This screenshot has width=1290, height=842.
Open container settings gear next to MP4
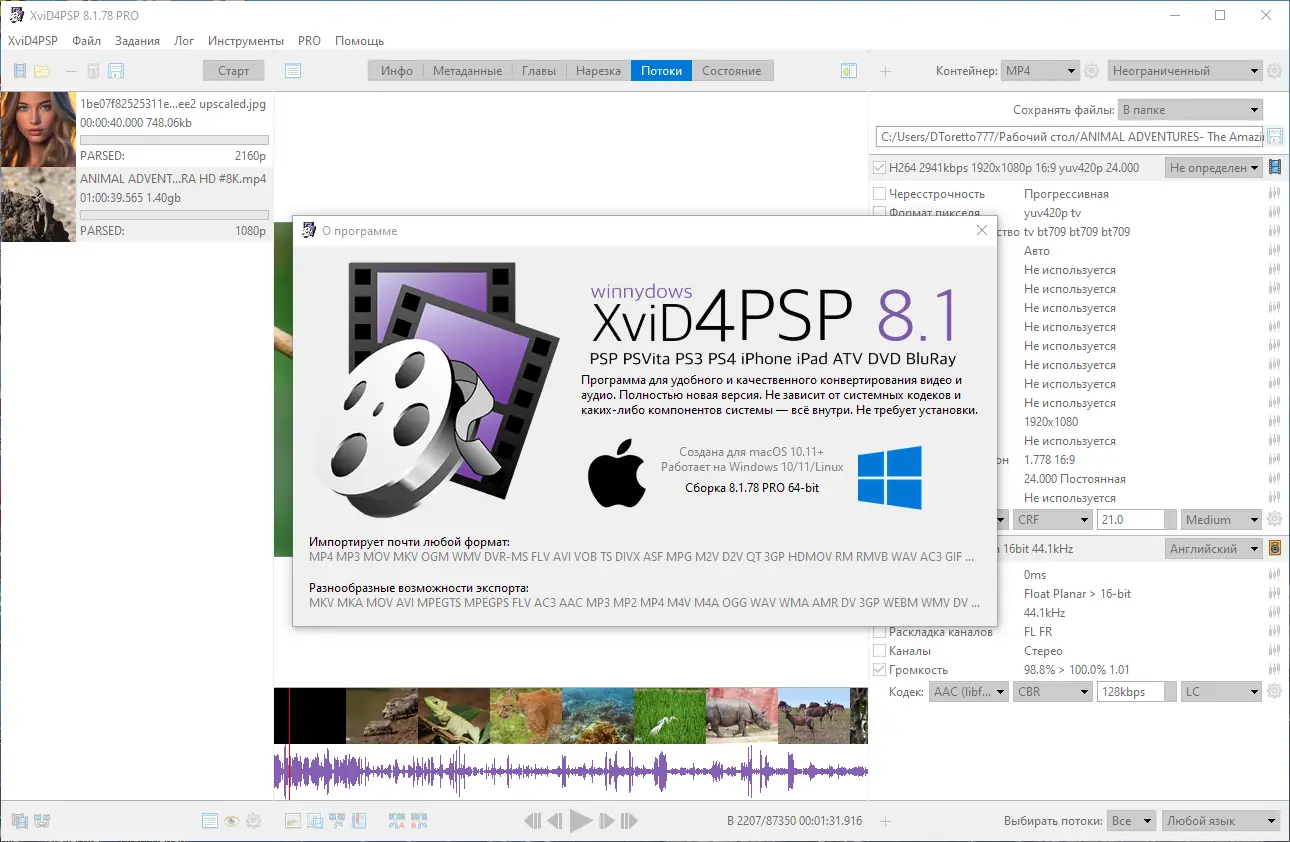click(x=1092, y=71)
